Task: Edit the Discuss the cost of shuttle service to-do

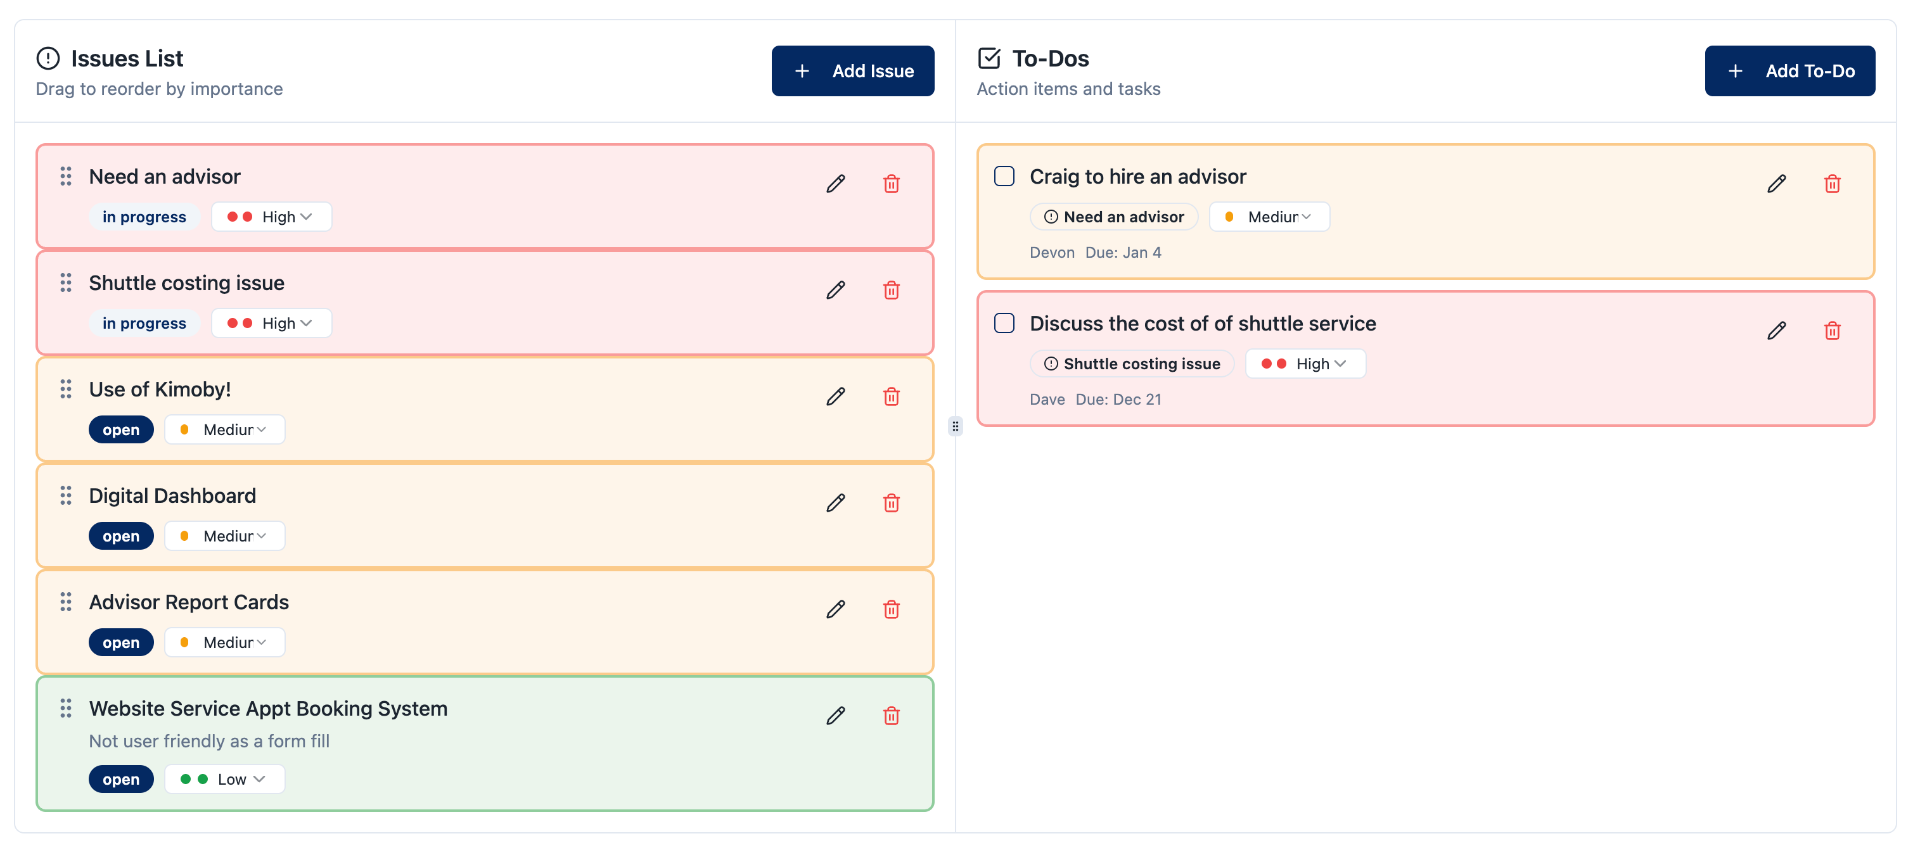Action: (x=1777, y=331)
